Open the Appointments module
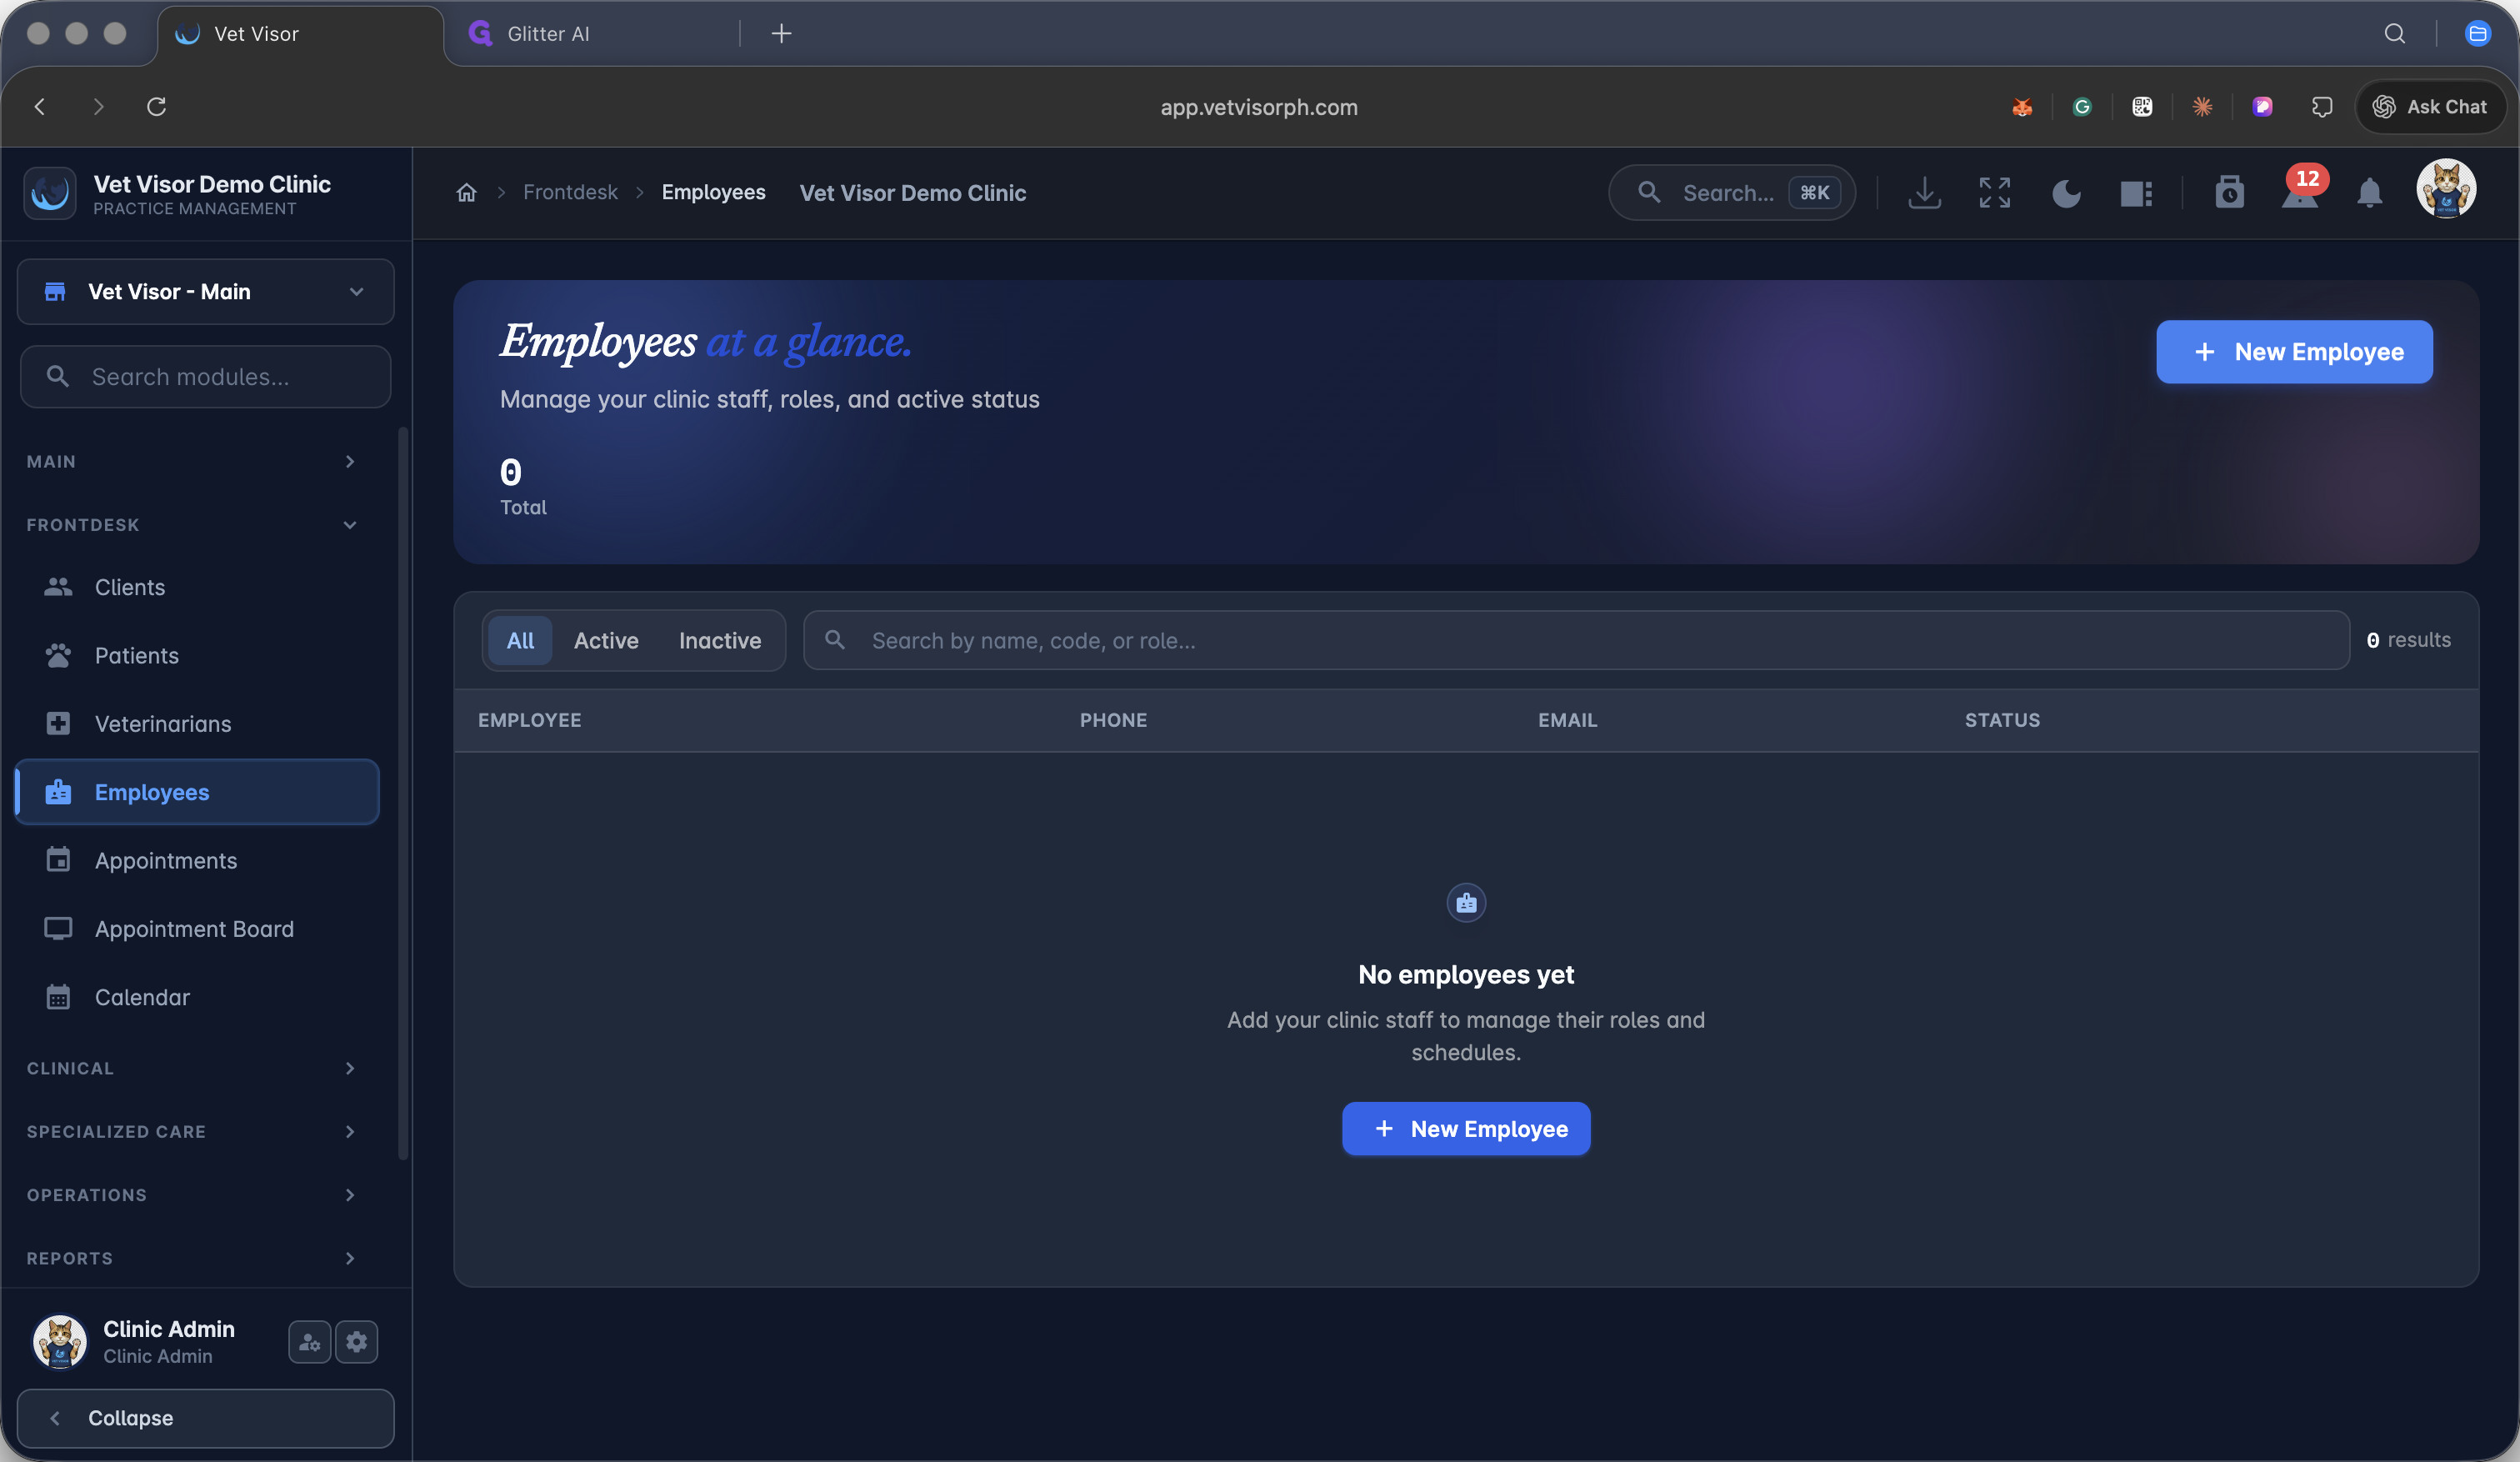2520x1462 pixels. [x=197, y=860]
